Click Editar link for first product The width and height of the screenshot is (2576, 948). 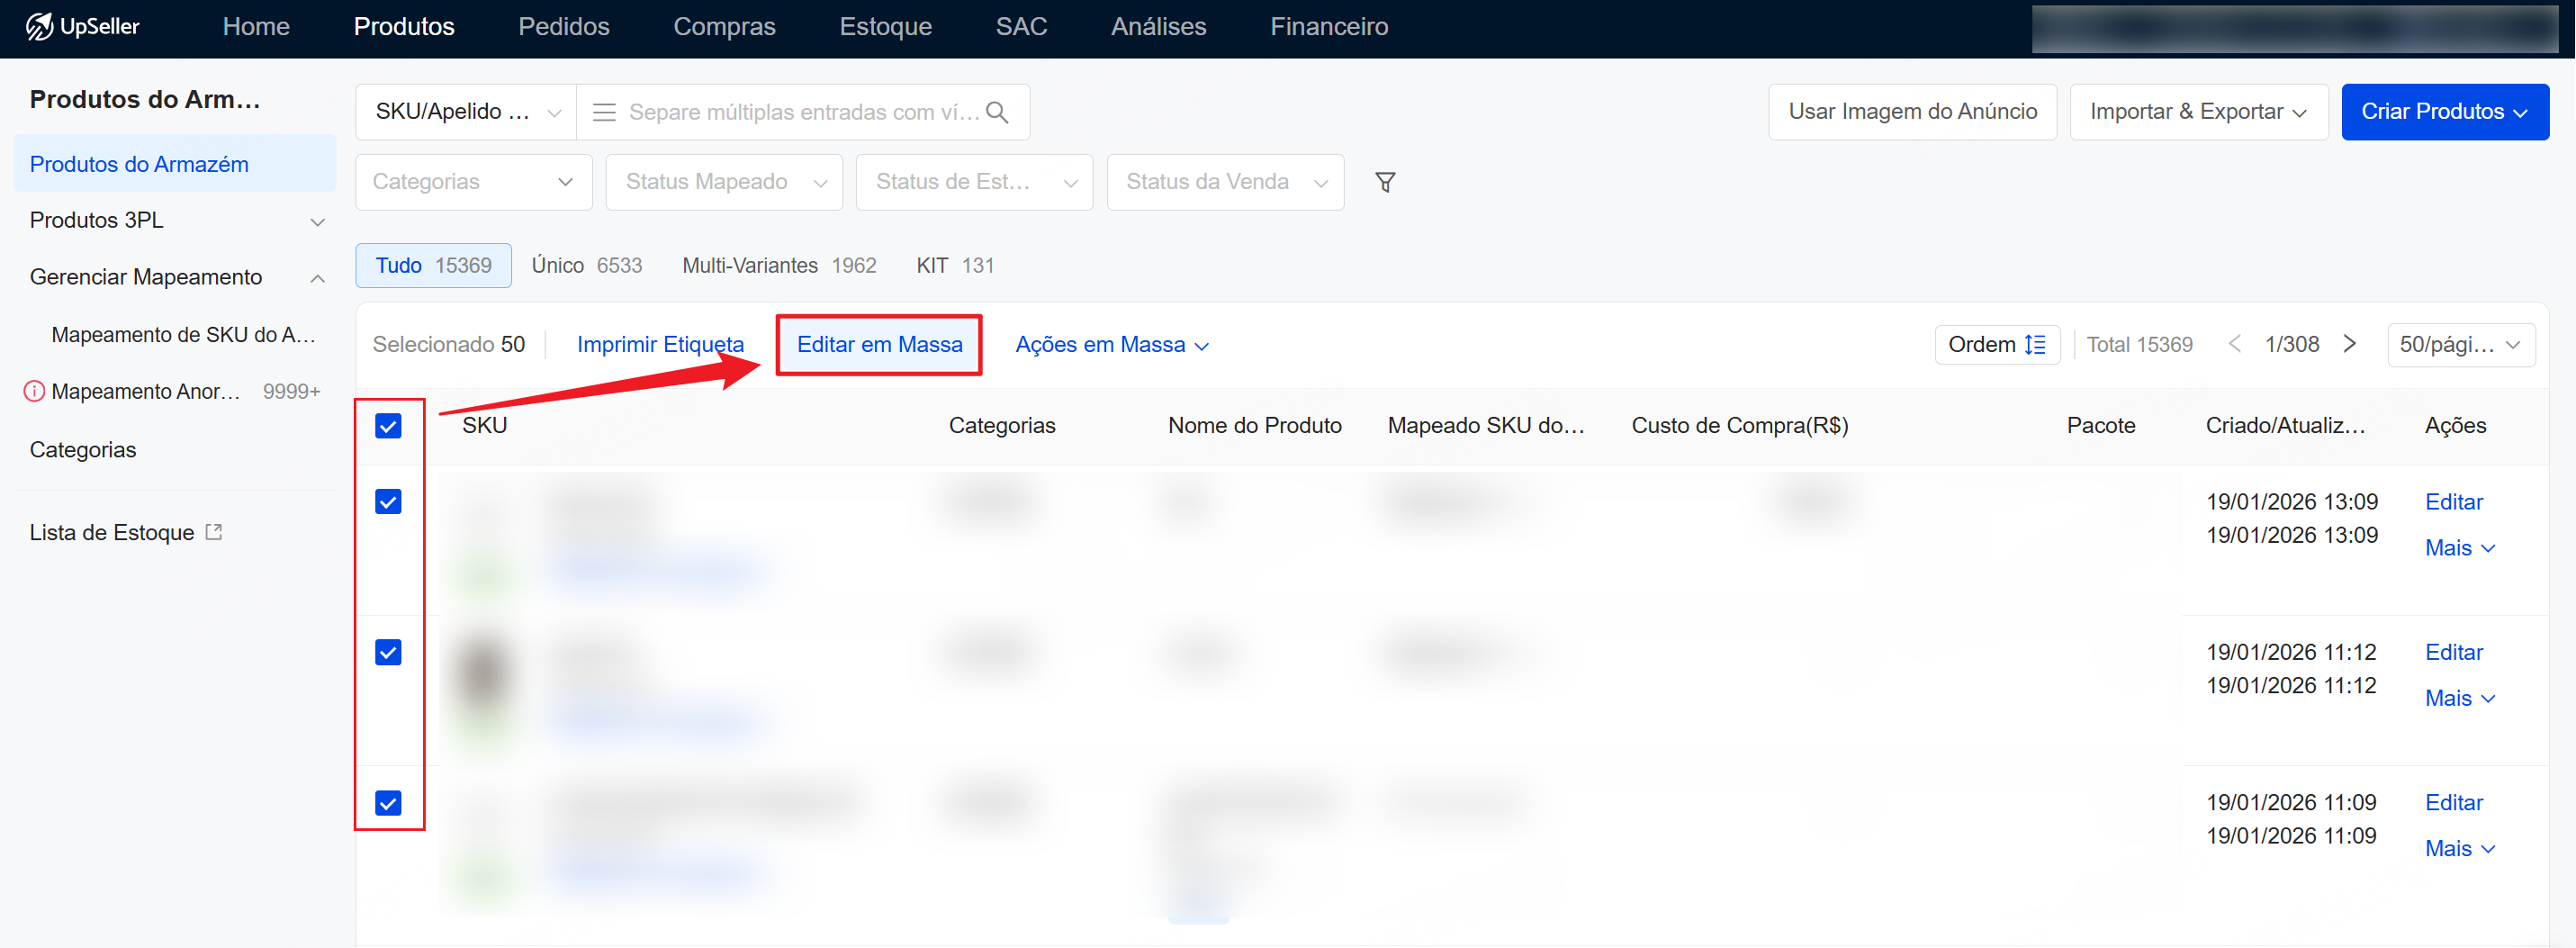tap(2453, 502)
